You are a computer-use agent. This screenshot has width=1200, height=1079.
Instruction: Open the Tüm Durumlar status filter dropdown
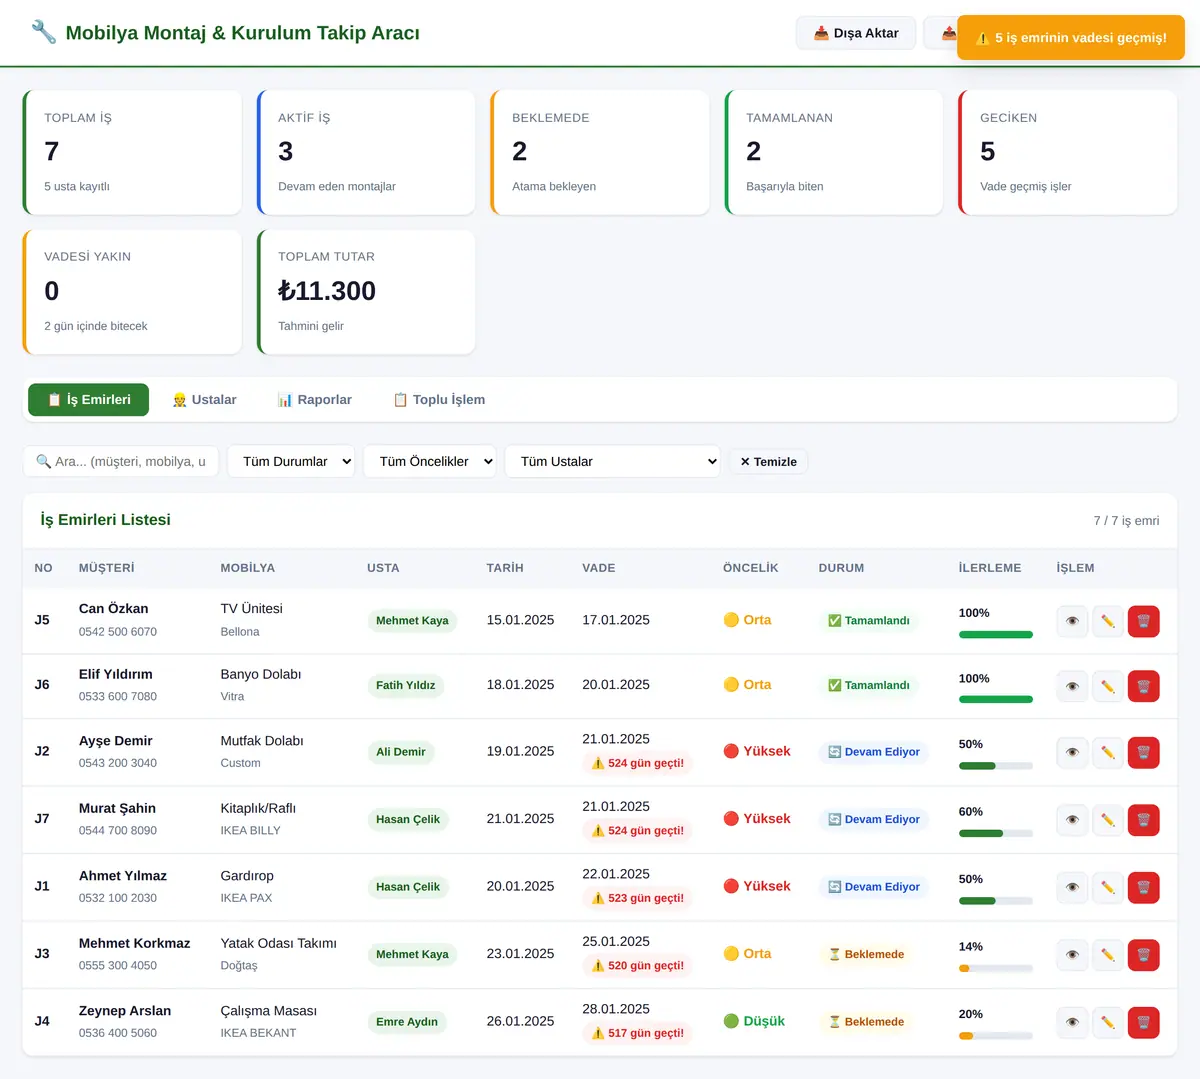pos(291,461)
